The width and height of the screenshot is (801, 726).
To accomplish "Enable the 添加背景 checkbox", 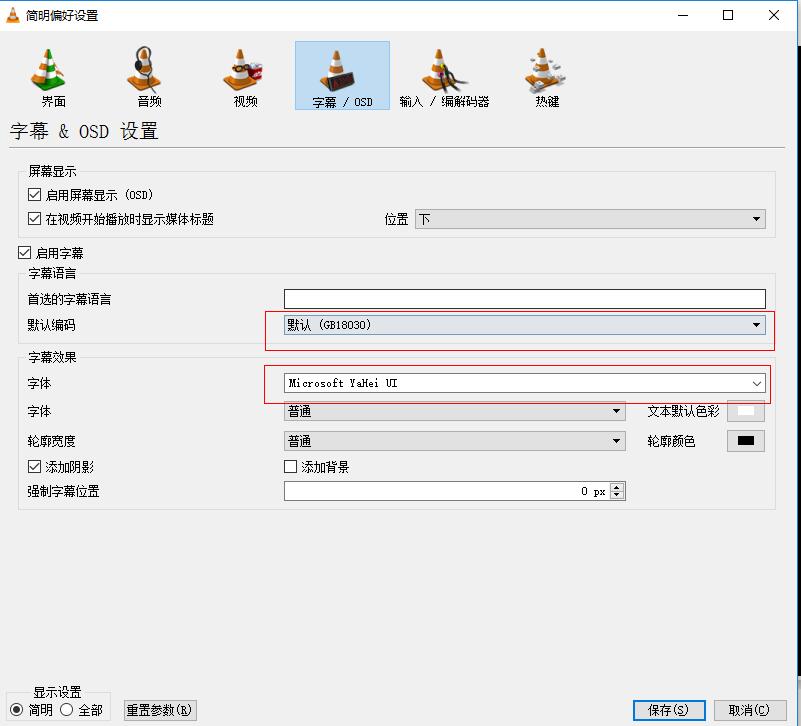I will point(291,467).
